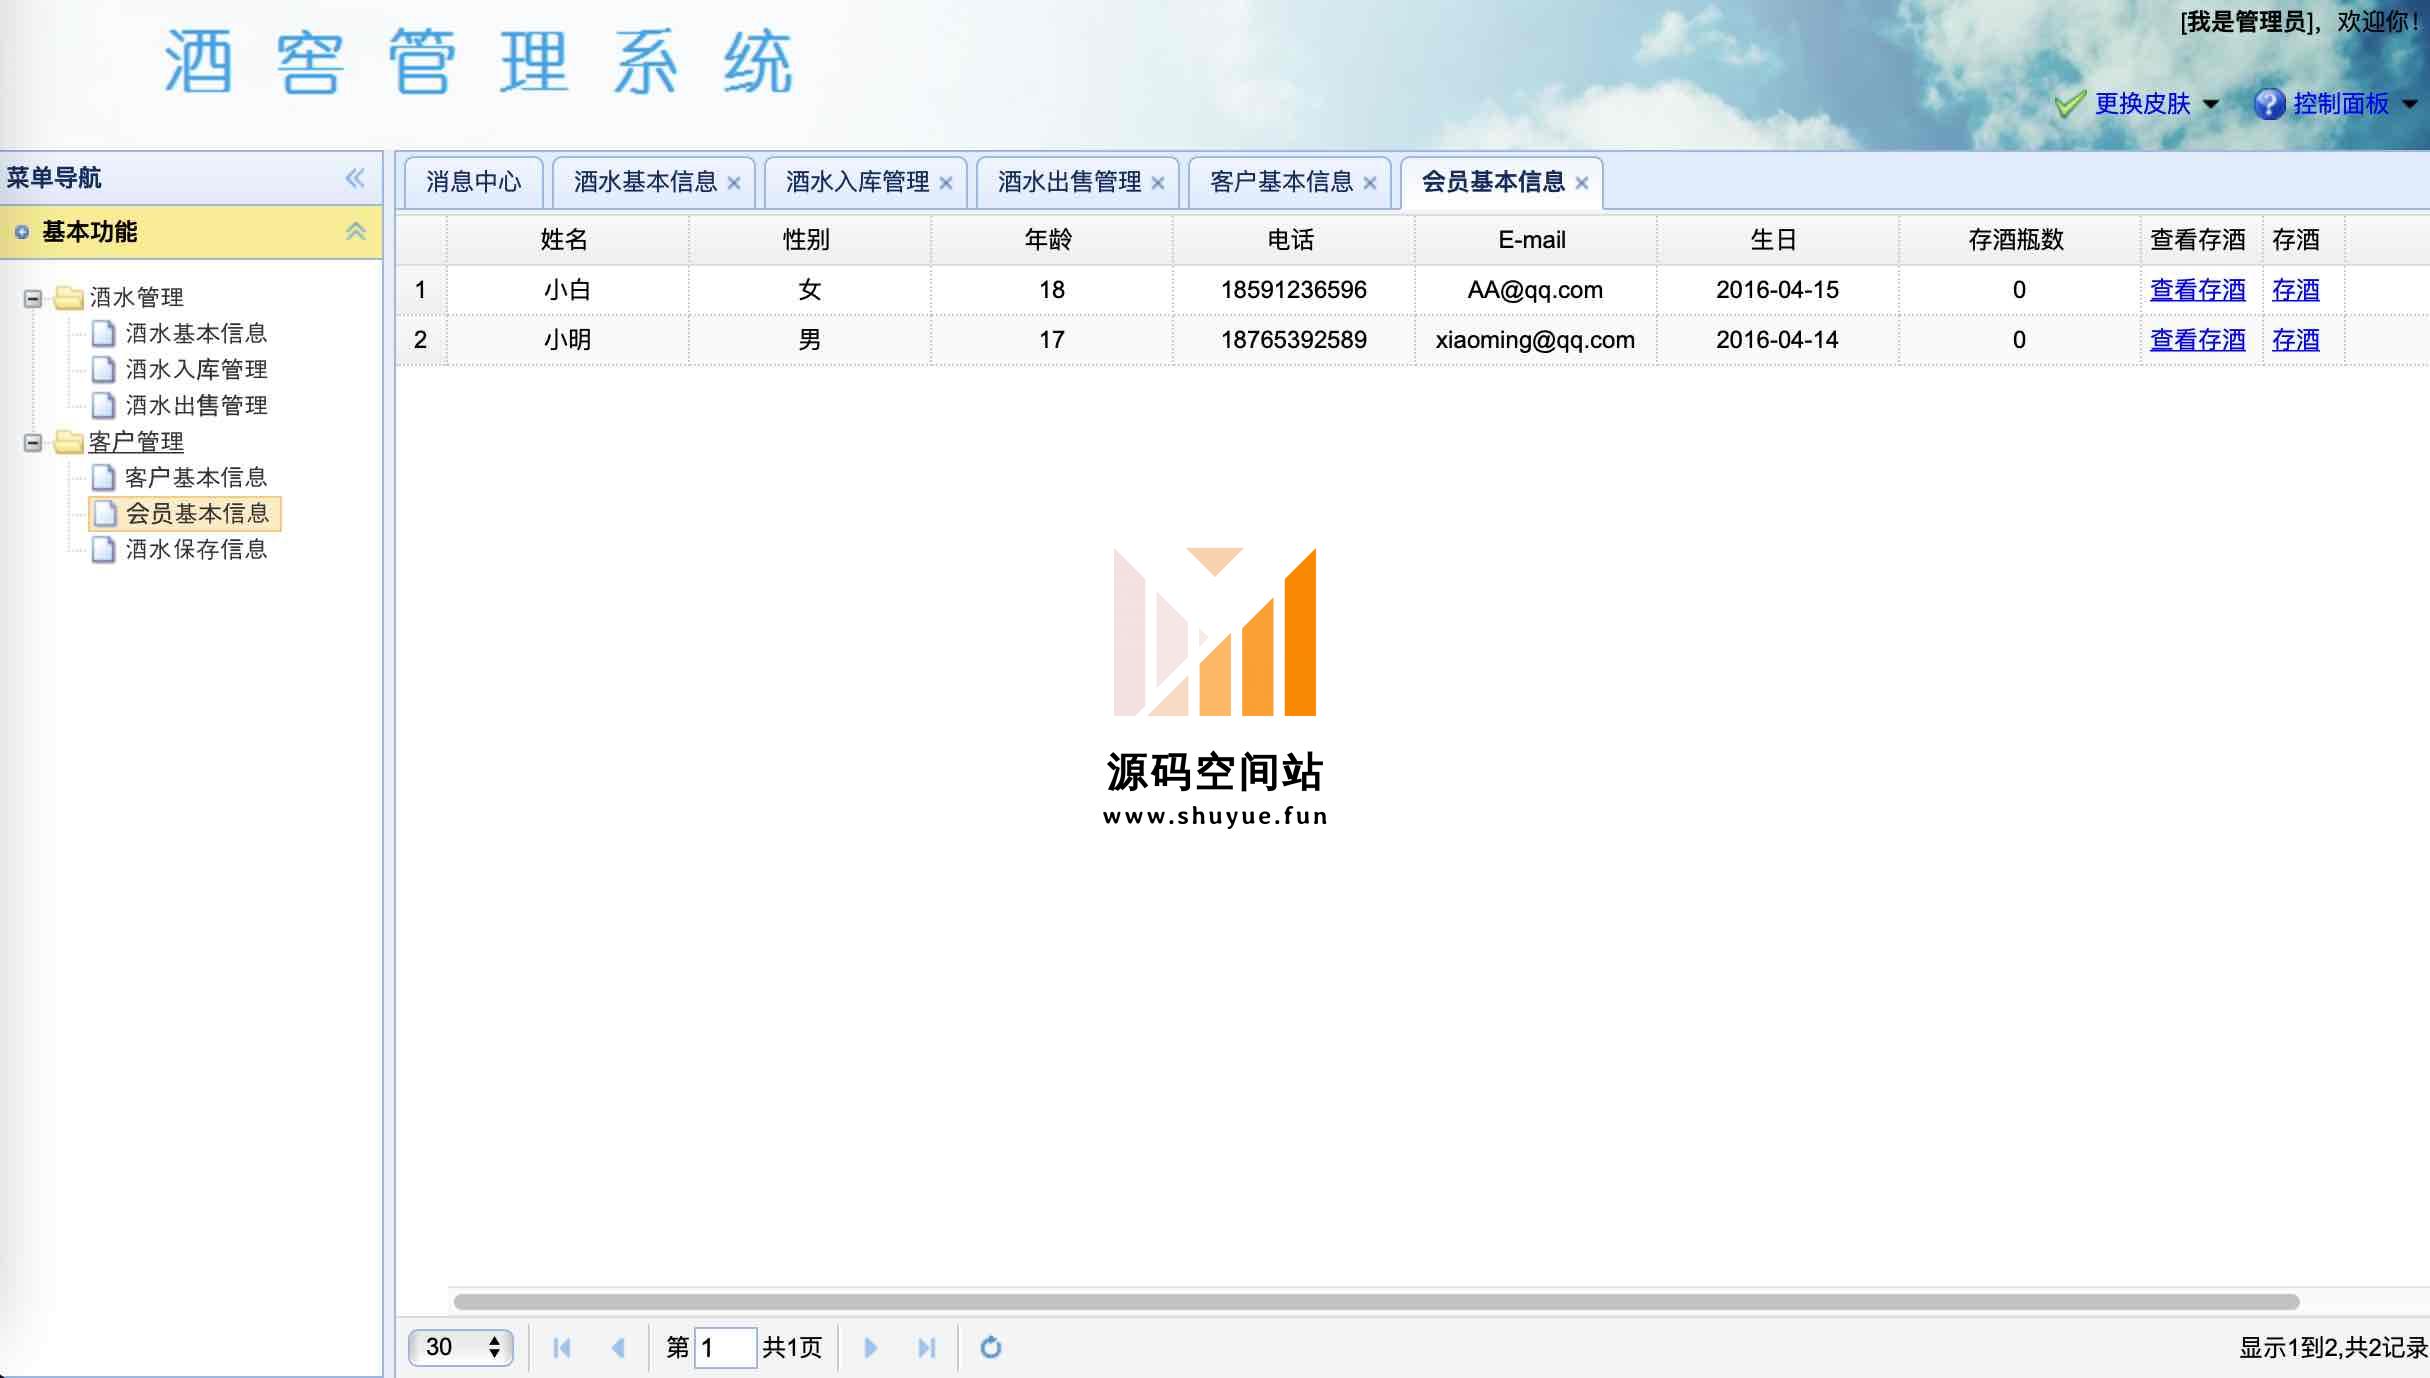Collapse the 基本功能 accordion section
Image resolution: width=2430 pixels, height=1378 pixels.
click(355, 232)
